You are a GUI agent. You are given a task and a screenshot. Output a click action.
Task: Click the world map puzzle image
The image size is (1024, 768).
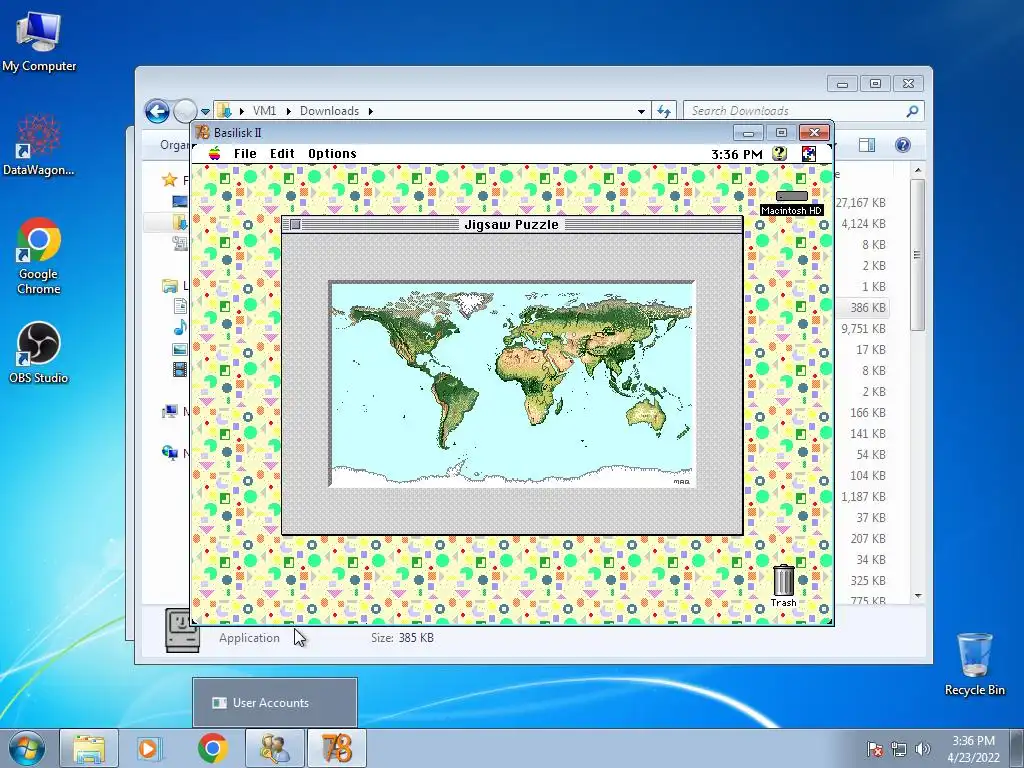click(511, 384)
